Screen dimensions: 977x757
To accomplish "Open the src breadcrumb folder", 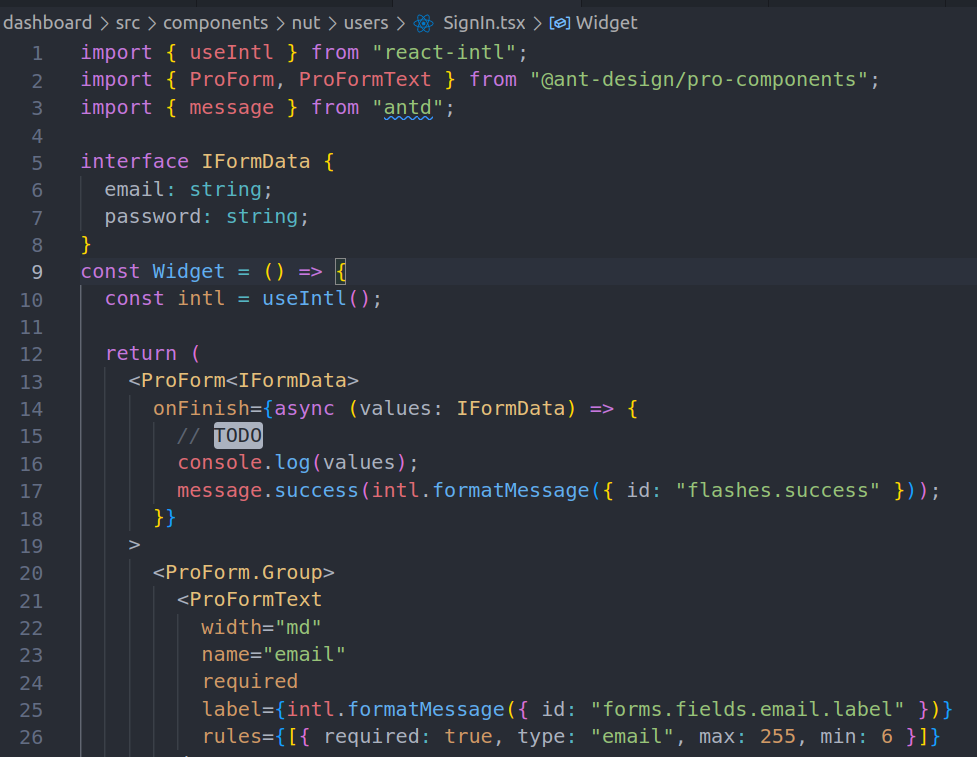I will point(128,22).
